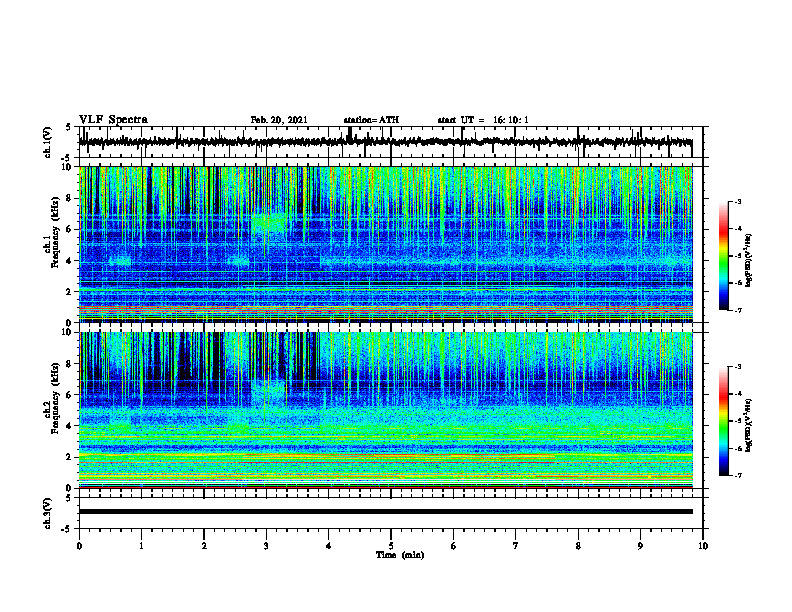The height and width of the screenshot is (612, 792).
Task: Click the ch.1 "Frequency (kHz)" axis label
Action: tap(55, 233)
